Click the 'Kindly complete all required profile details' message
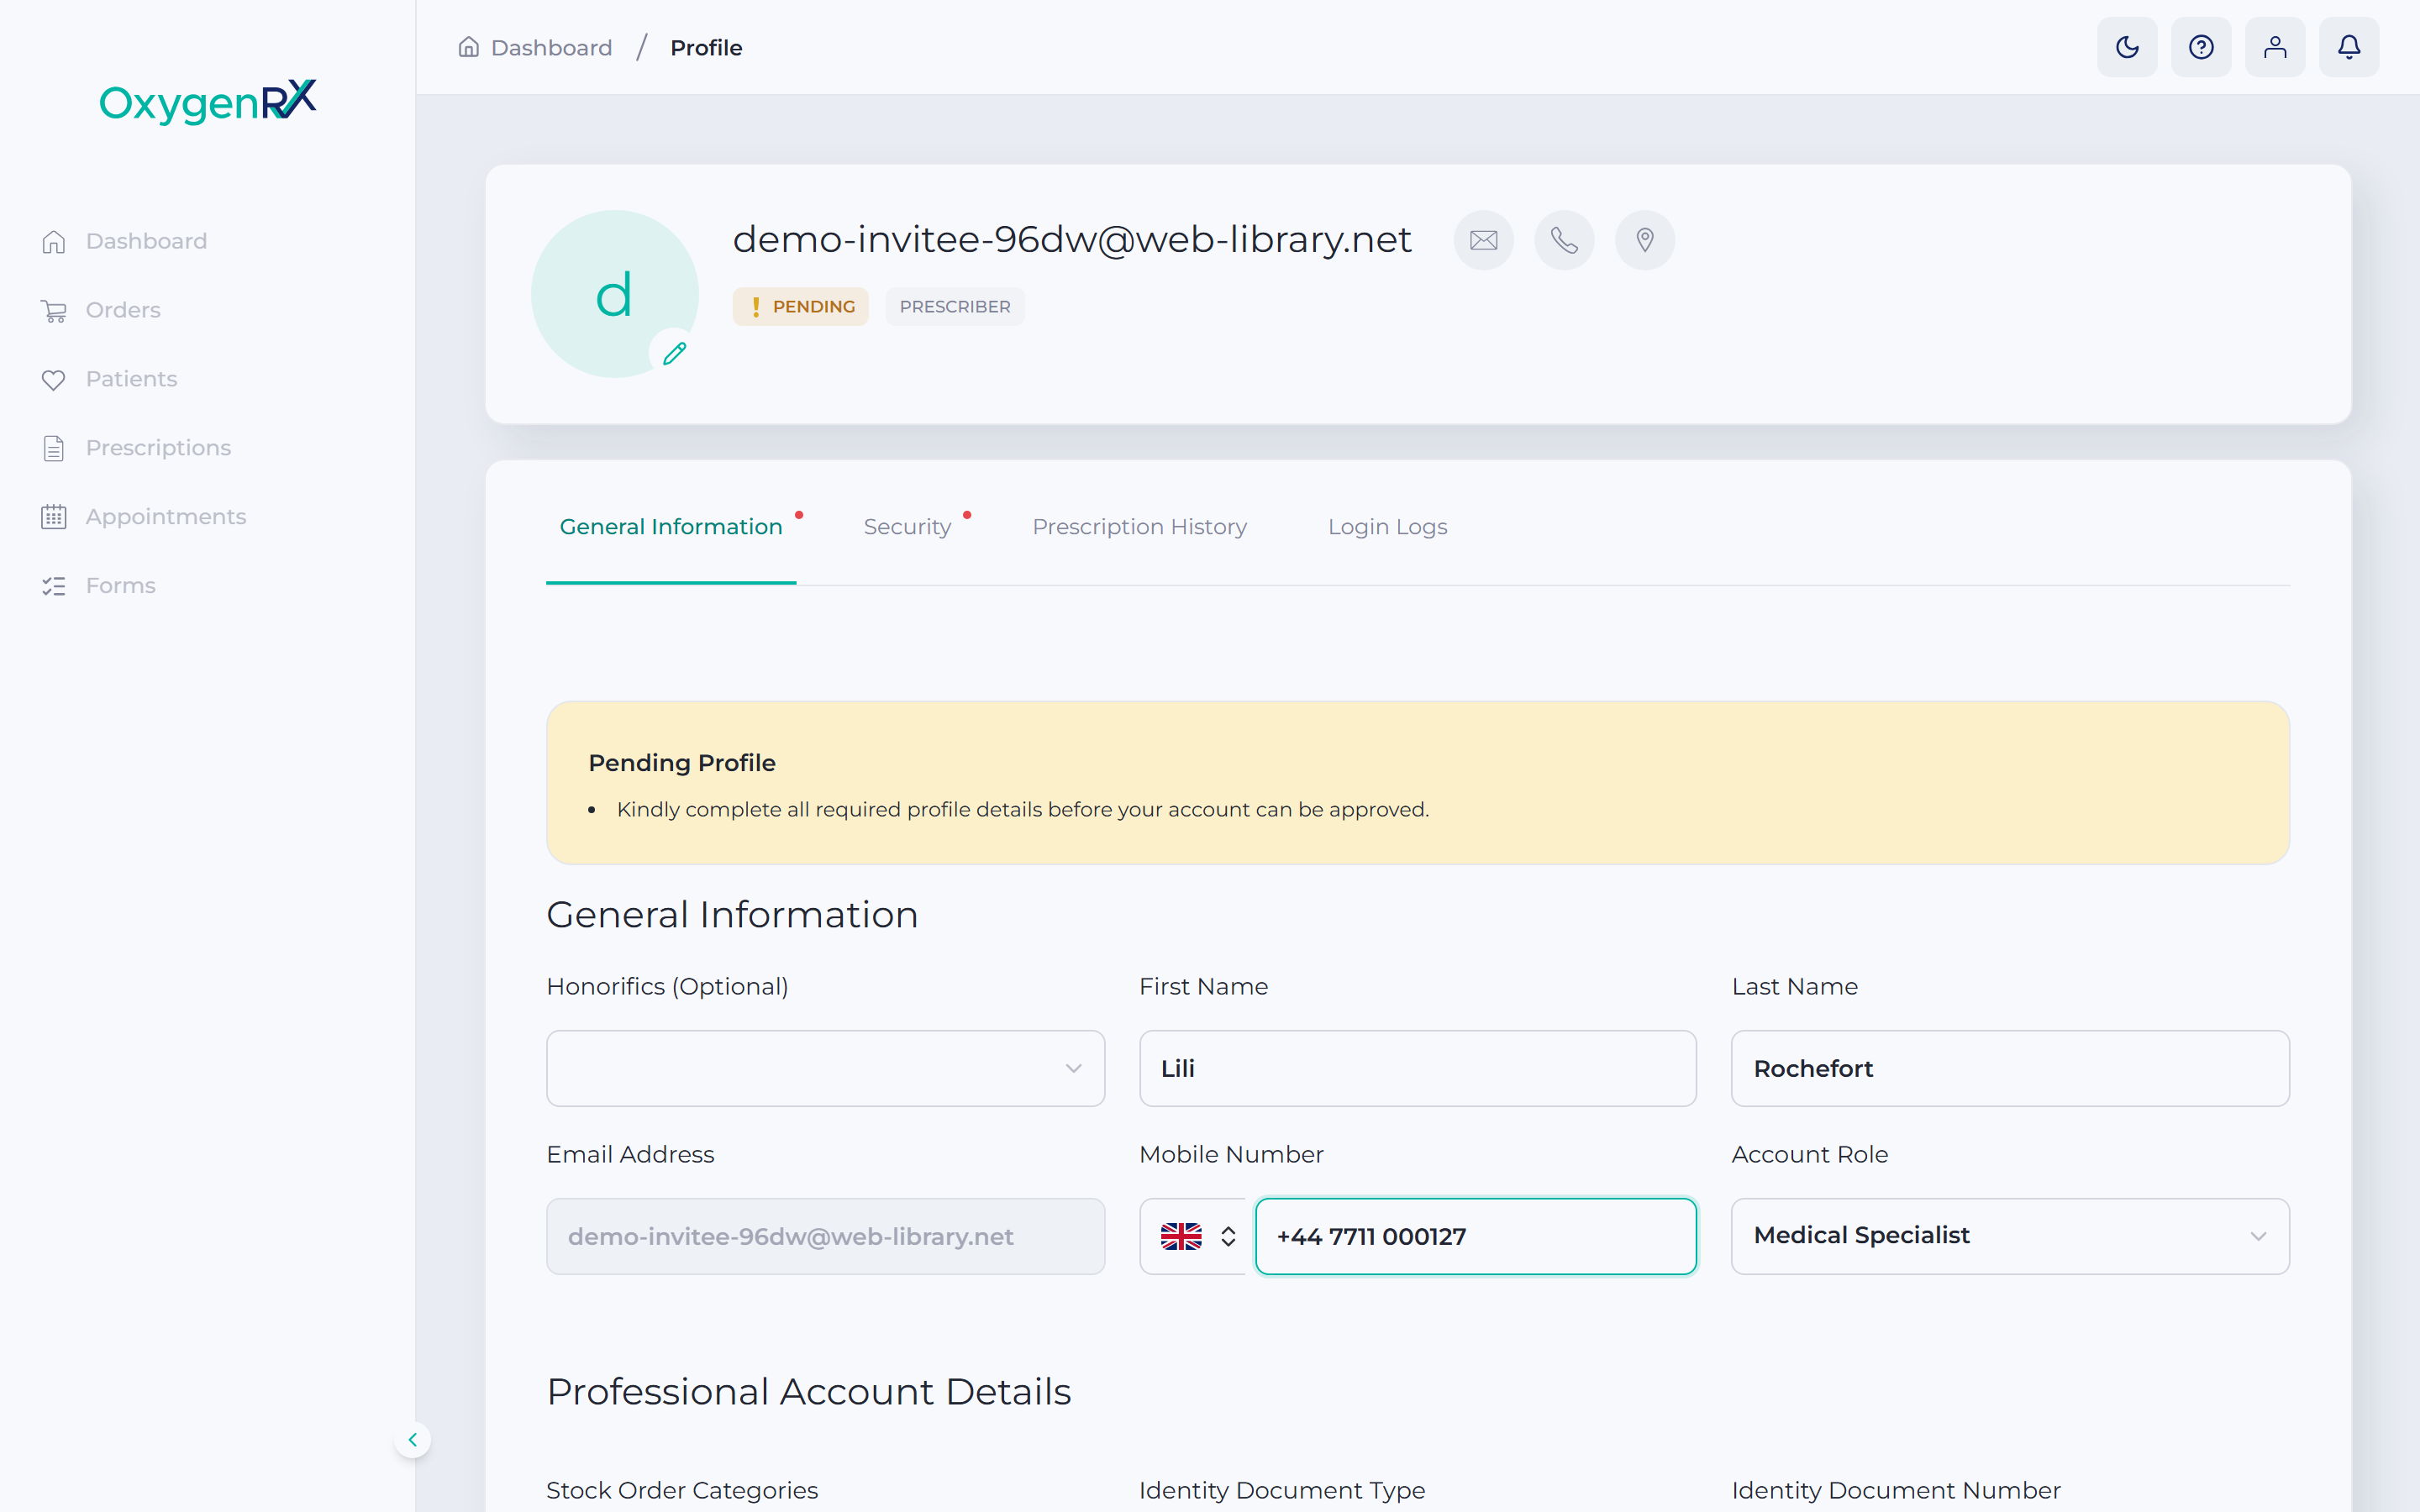2420x1512 pixels. point(1023,810)
